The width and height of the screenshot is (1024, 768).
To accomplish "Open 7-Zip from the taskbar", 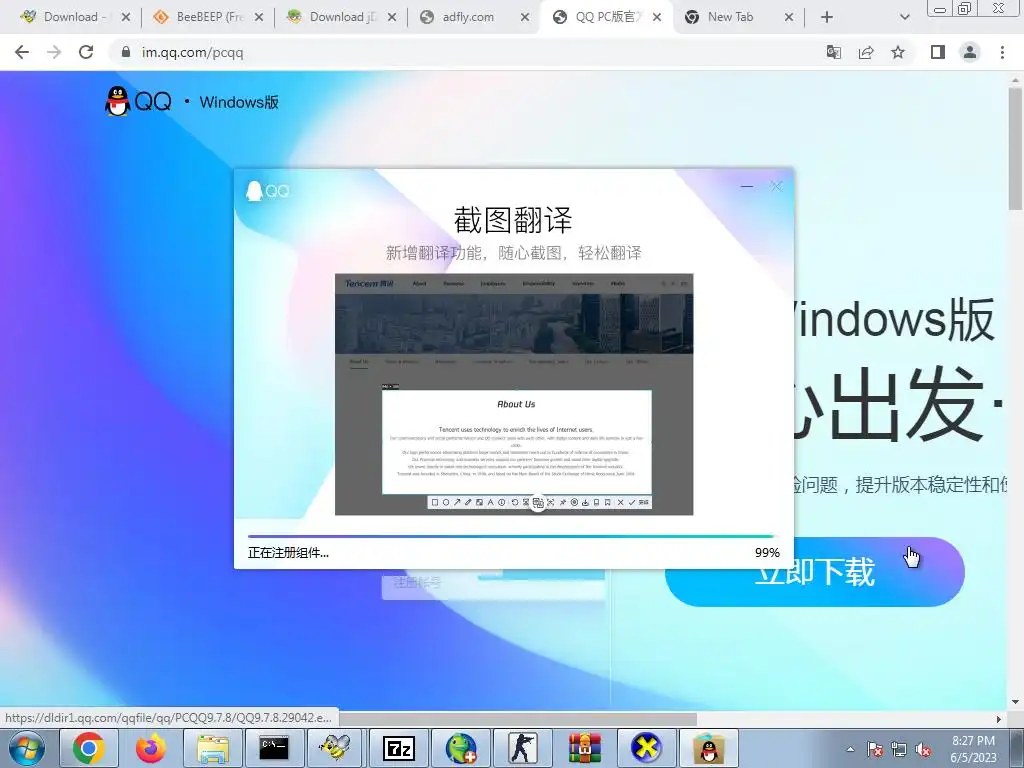I will pyautogui.click(x=398, y=748).
